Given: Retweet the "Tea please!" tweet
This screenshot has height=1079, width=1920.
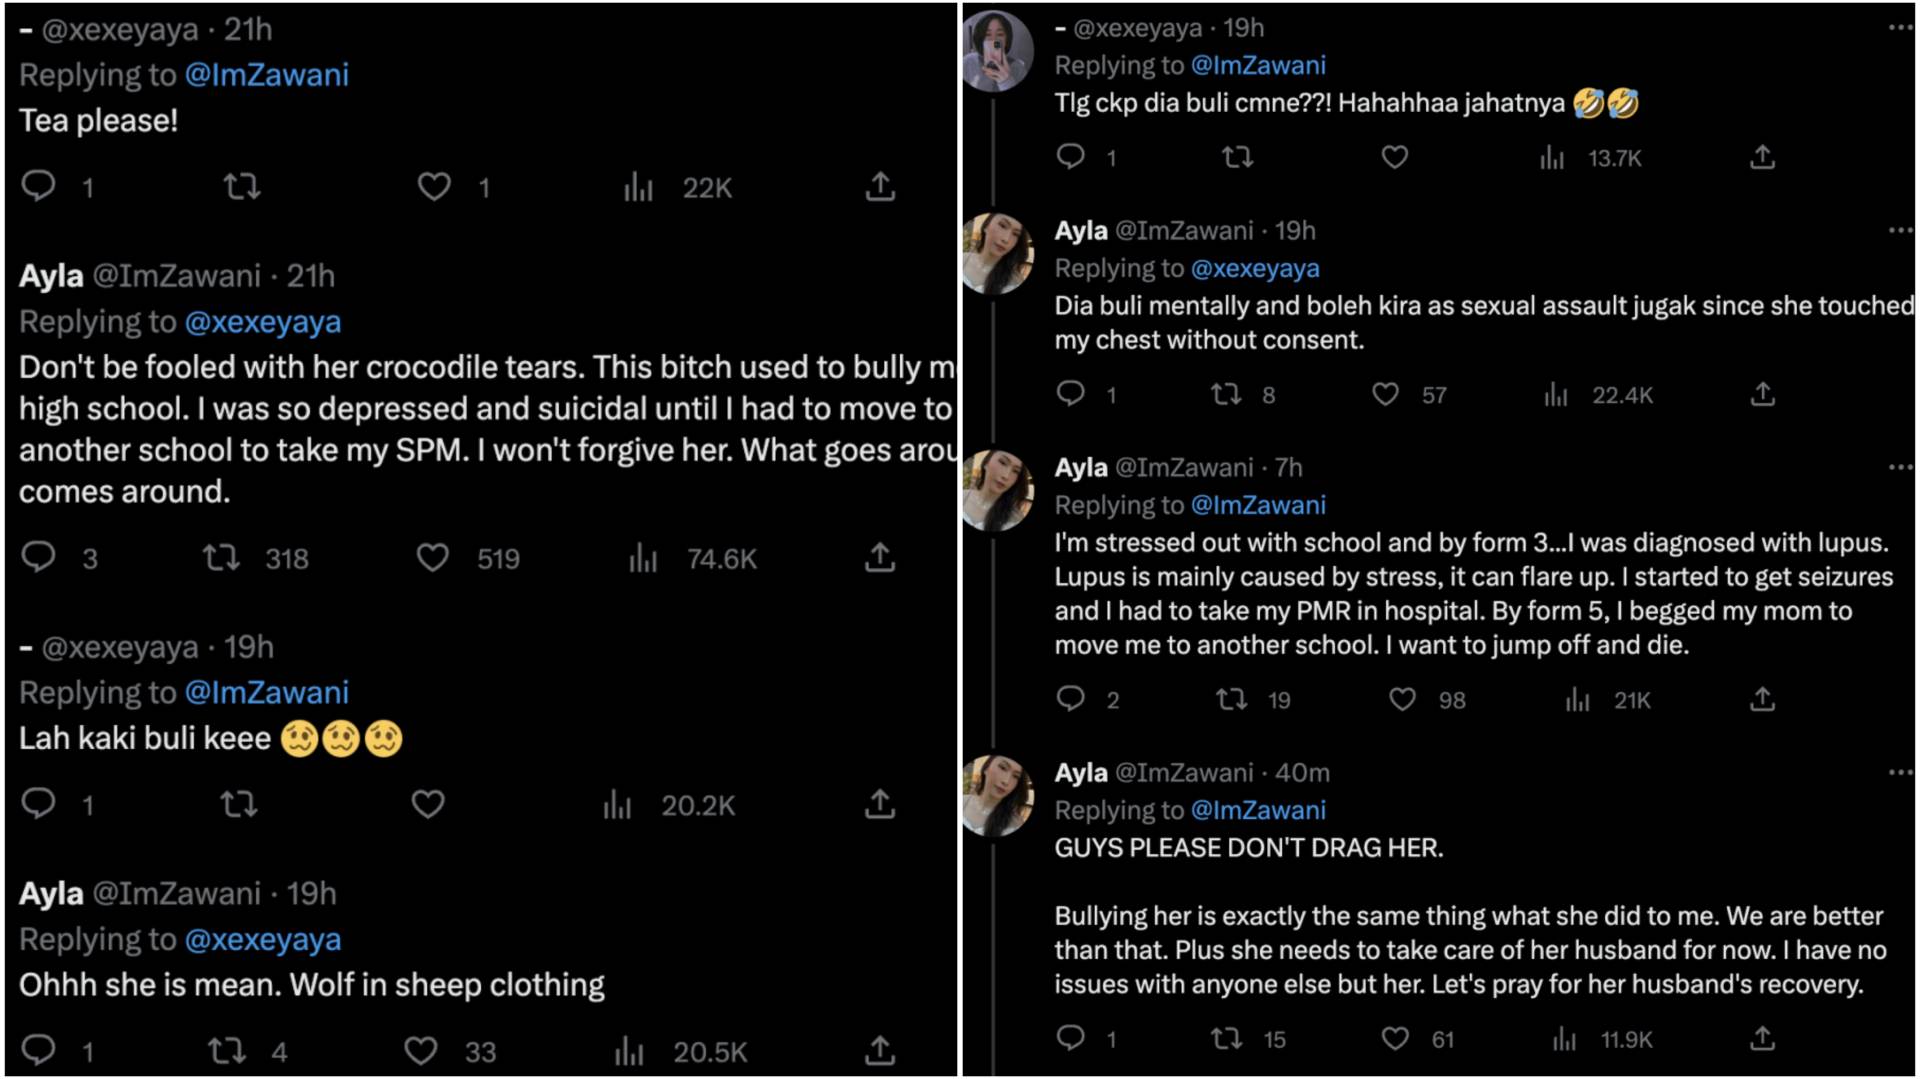Looking at the screenshot, I should 242,186.
